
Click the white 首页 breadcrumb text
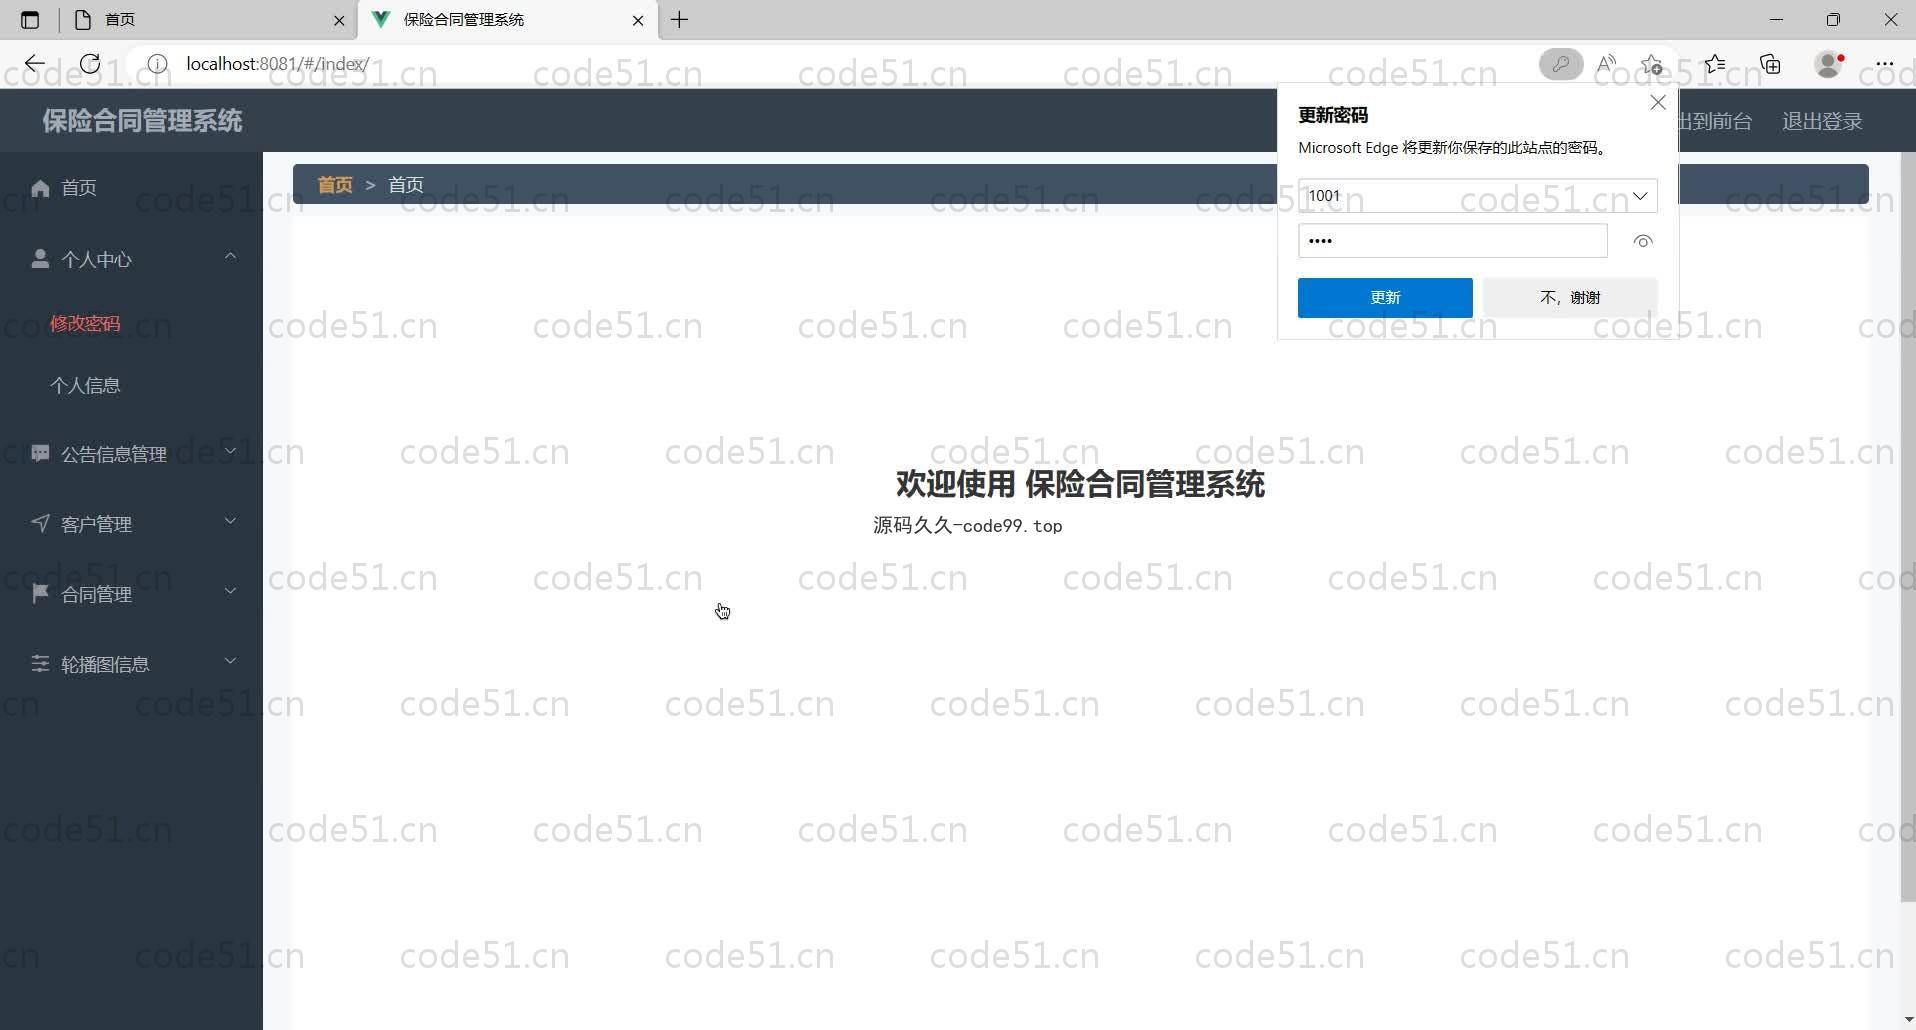pyautogui.click(x=406, y=185)
